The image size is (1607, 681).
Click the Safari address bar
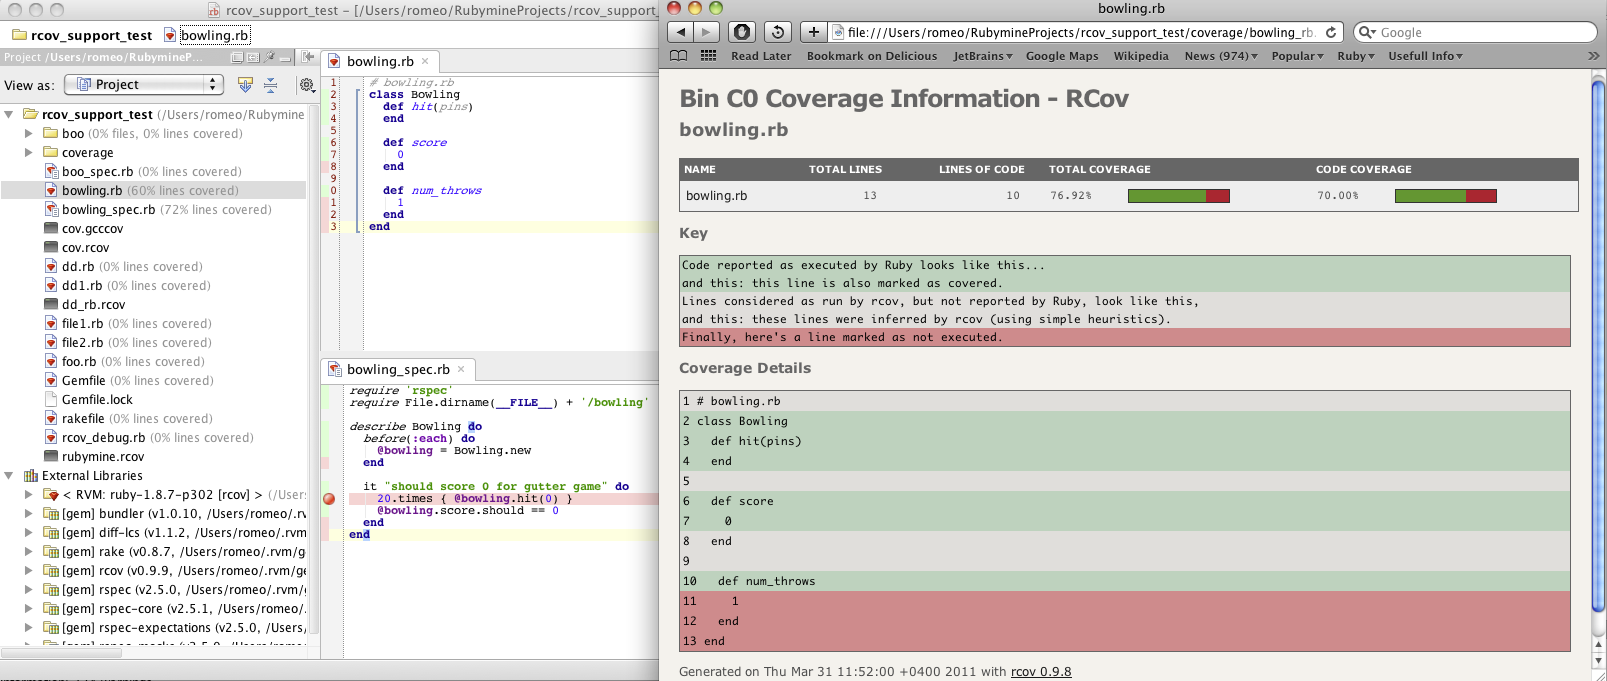(1085, 32)
